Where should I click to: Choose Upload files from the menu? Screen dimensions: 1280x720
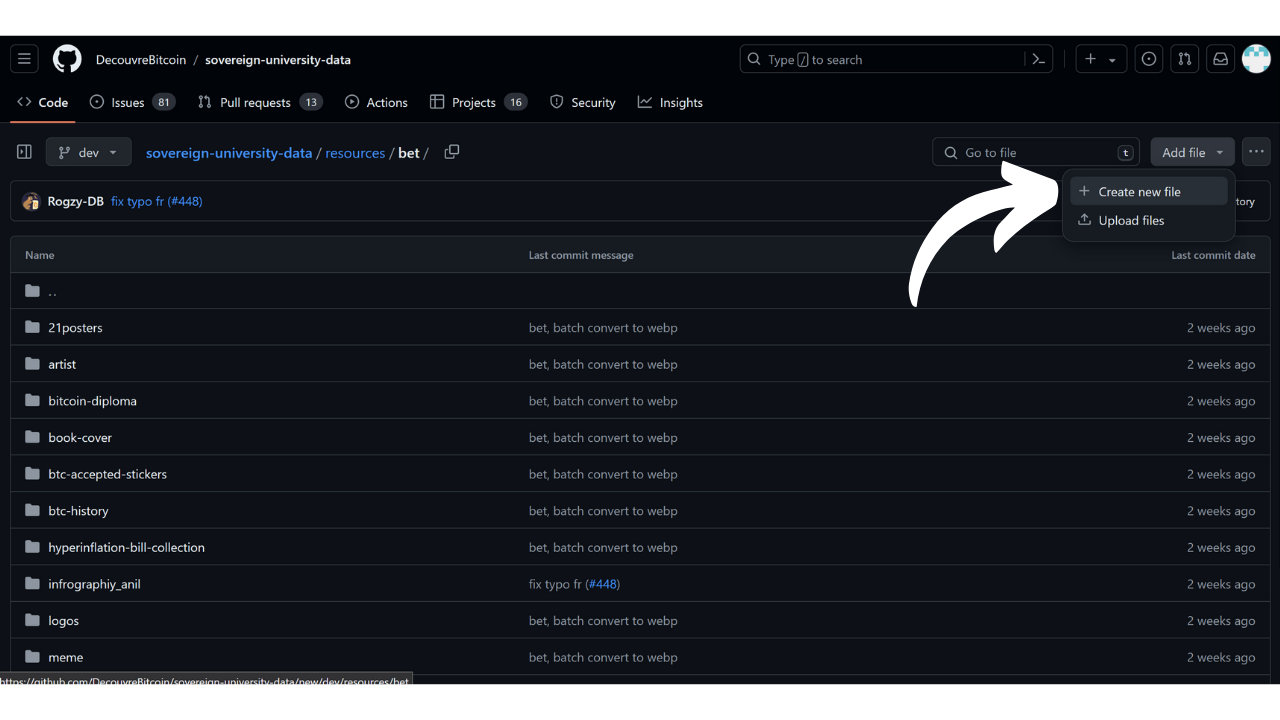(1131, 220)
